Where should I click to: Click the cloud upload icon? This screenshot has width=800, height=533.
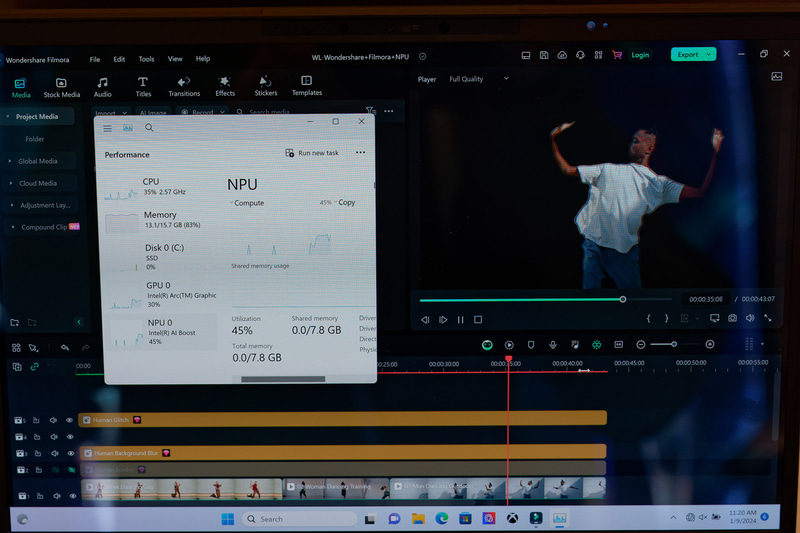tap(562, 55)
